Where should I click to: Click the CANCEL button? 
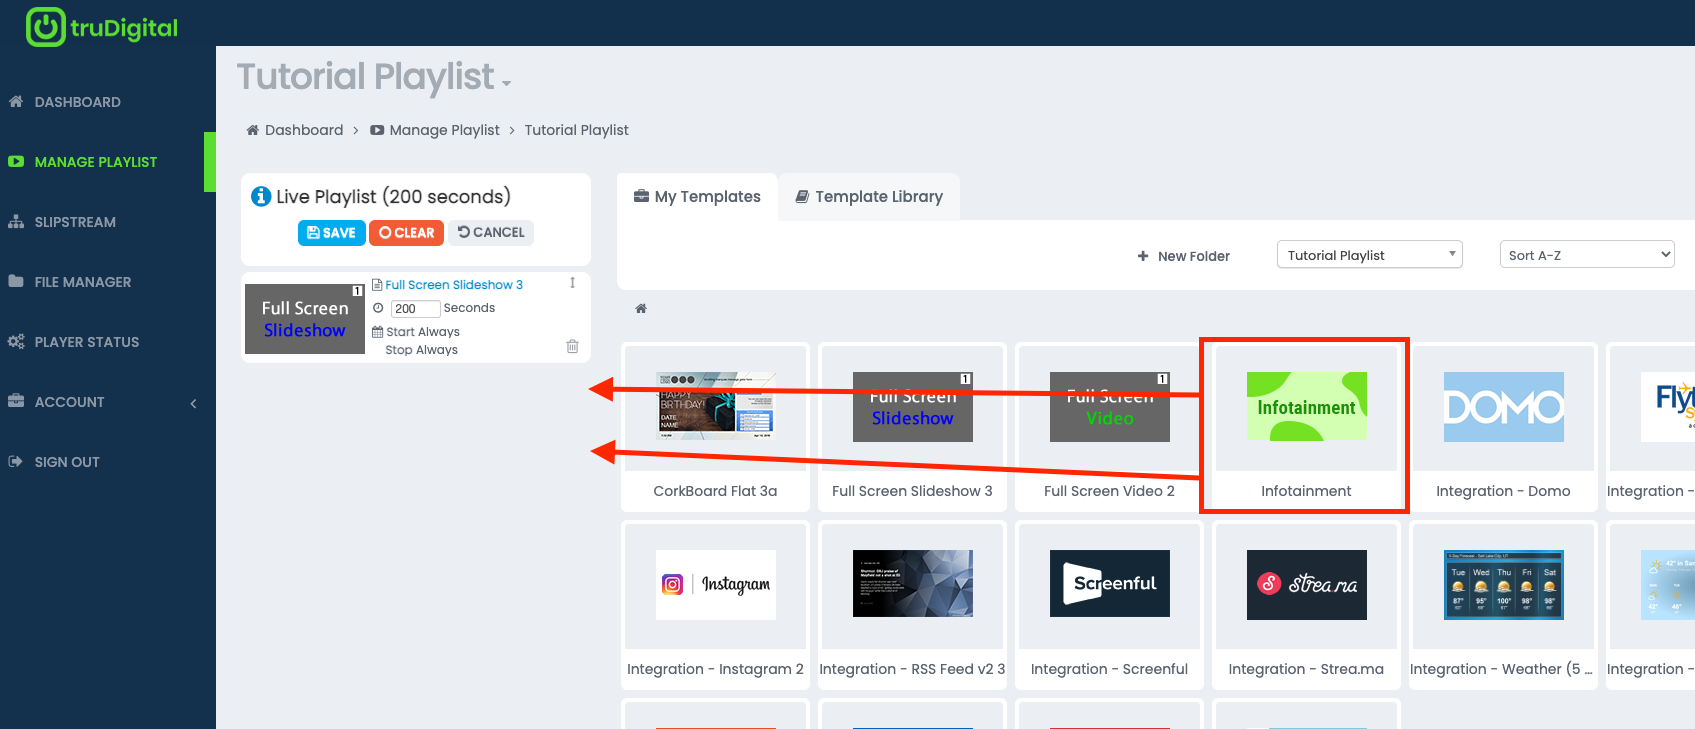[x=491, y=233]
